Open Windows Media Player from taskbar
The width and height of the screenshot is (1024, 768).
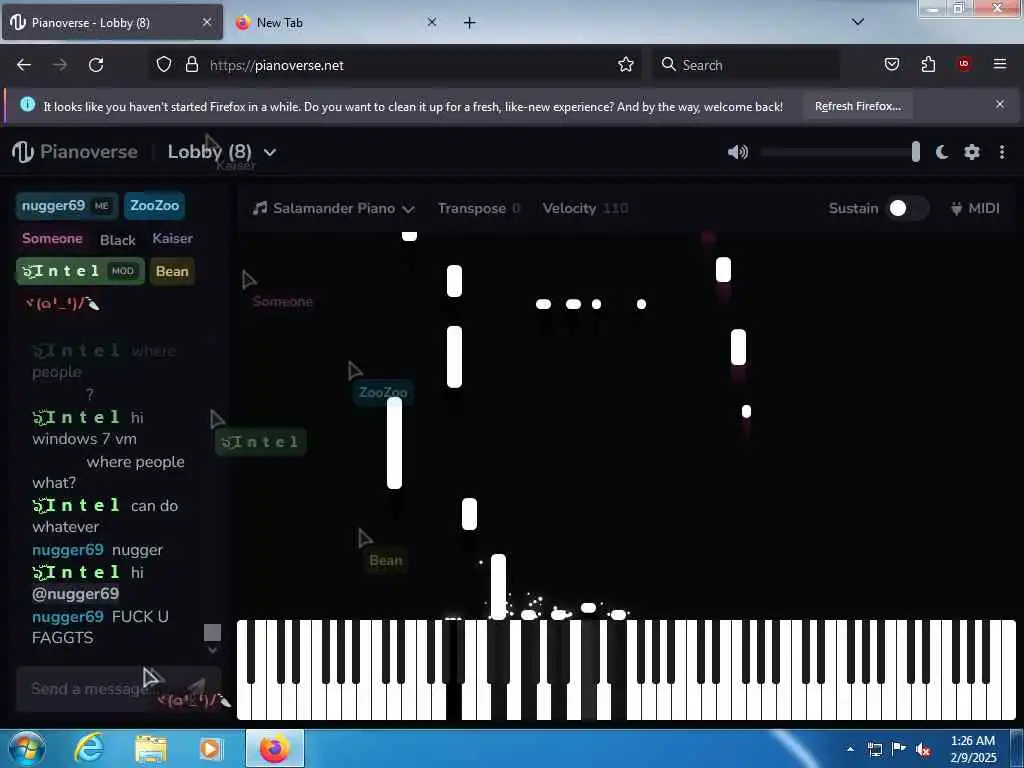(210, 749)
